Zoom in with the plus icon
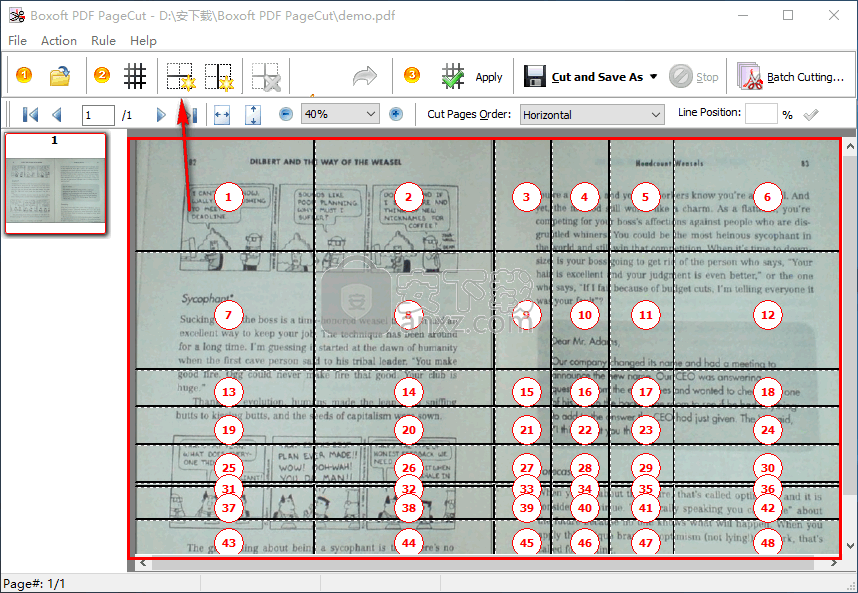 click(396, 114)
